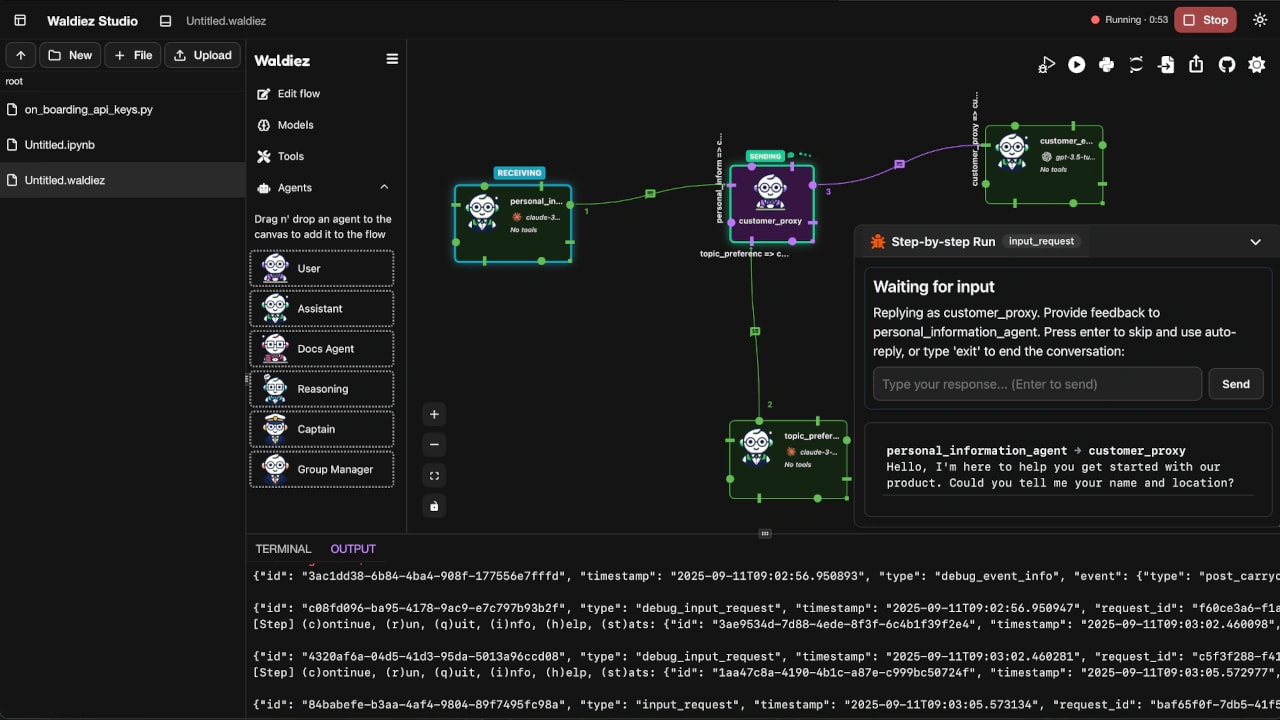Screen dimensions: 1280x720
Task: Run the flow with the play icon
Action: point(1076,64)
